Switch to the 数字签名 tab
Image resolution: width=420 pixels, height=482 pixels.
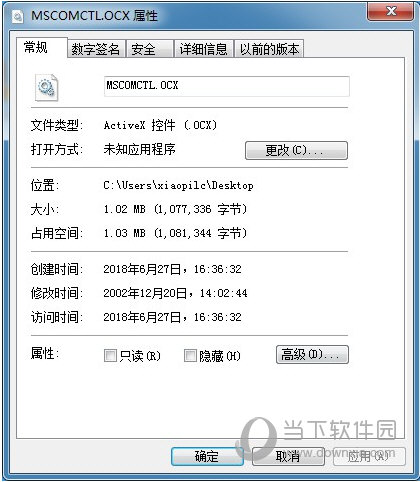[96, 49]
